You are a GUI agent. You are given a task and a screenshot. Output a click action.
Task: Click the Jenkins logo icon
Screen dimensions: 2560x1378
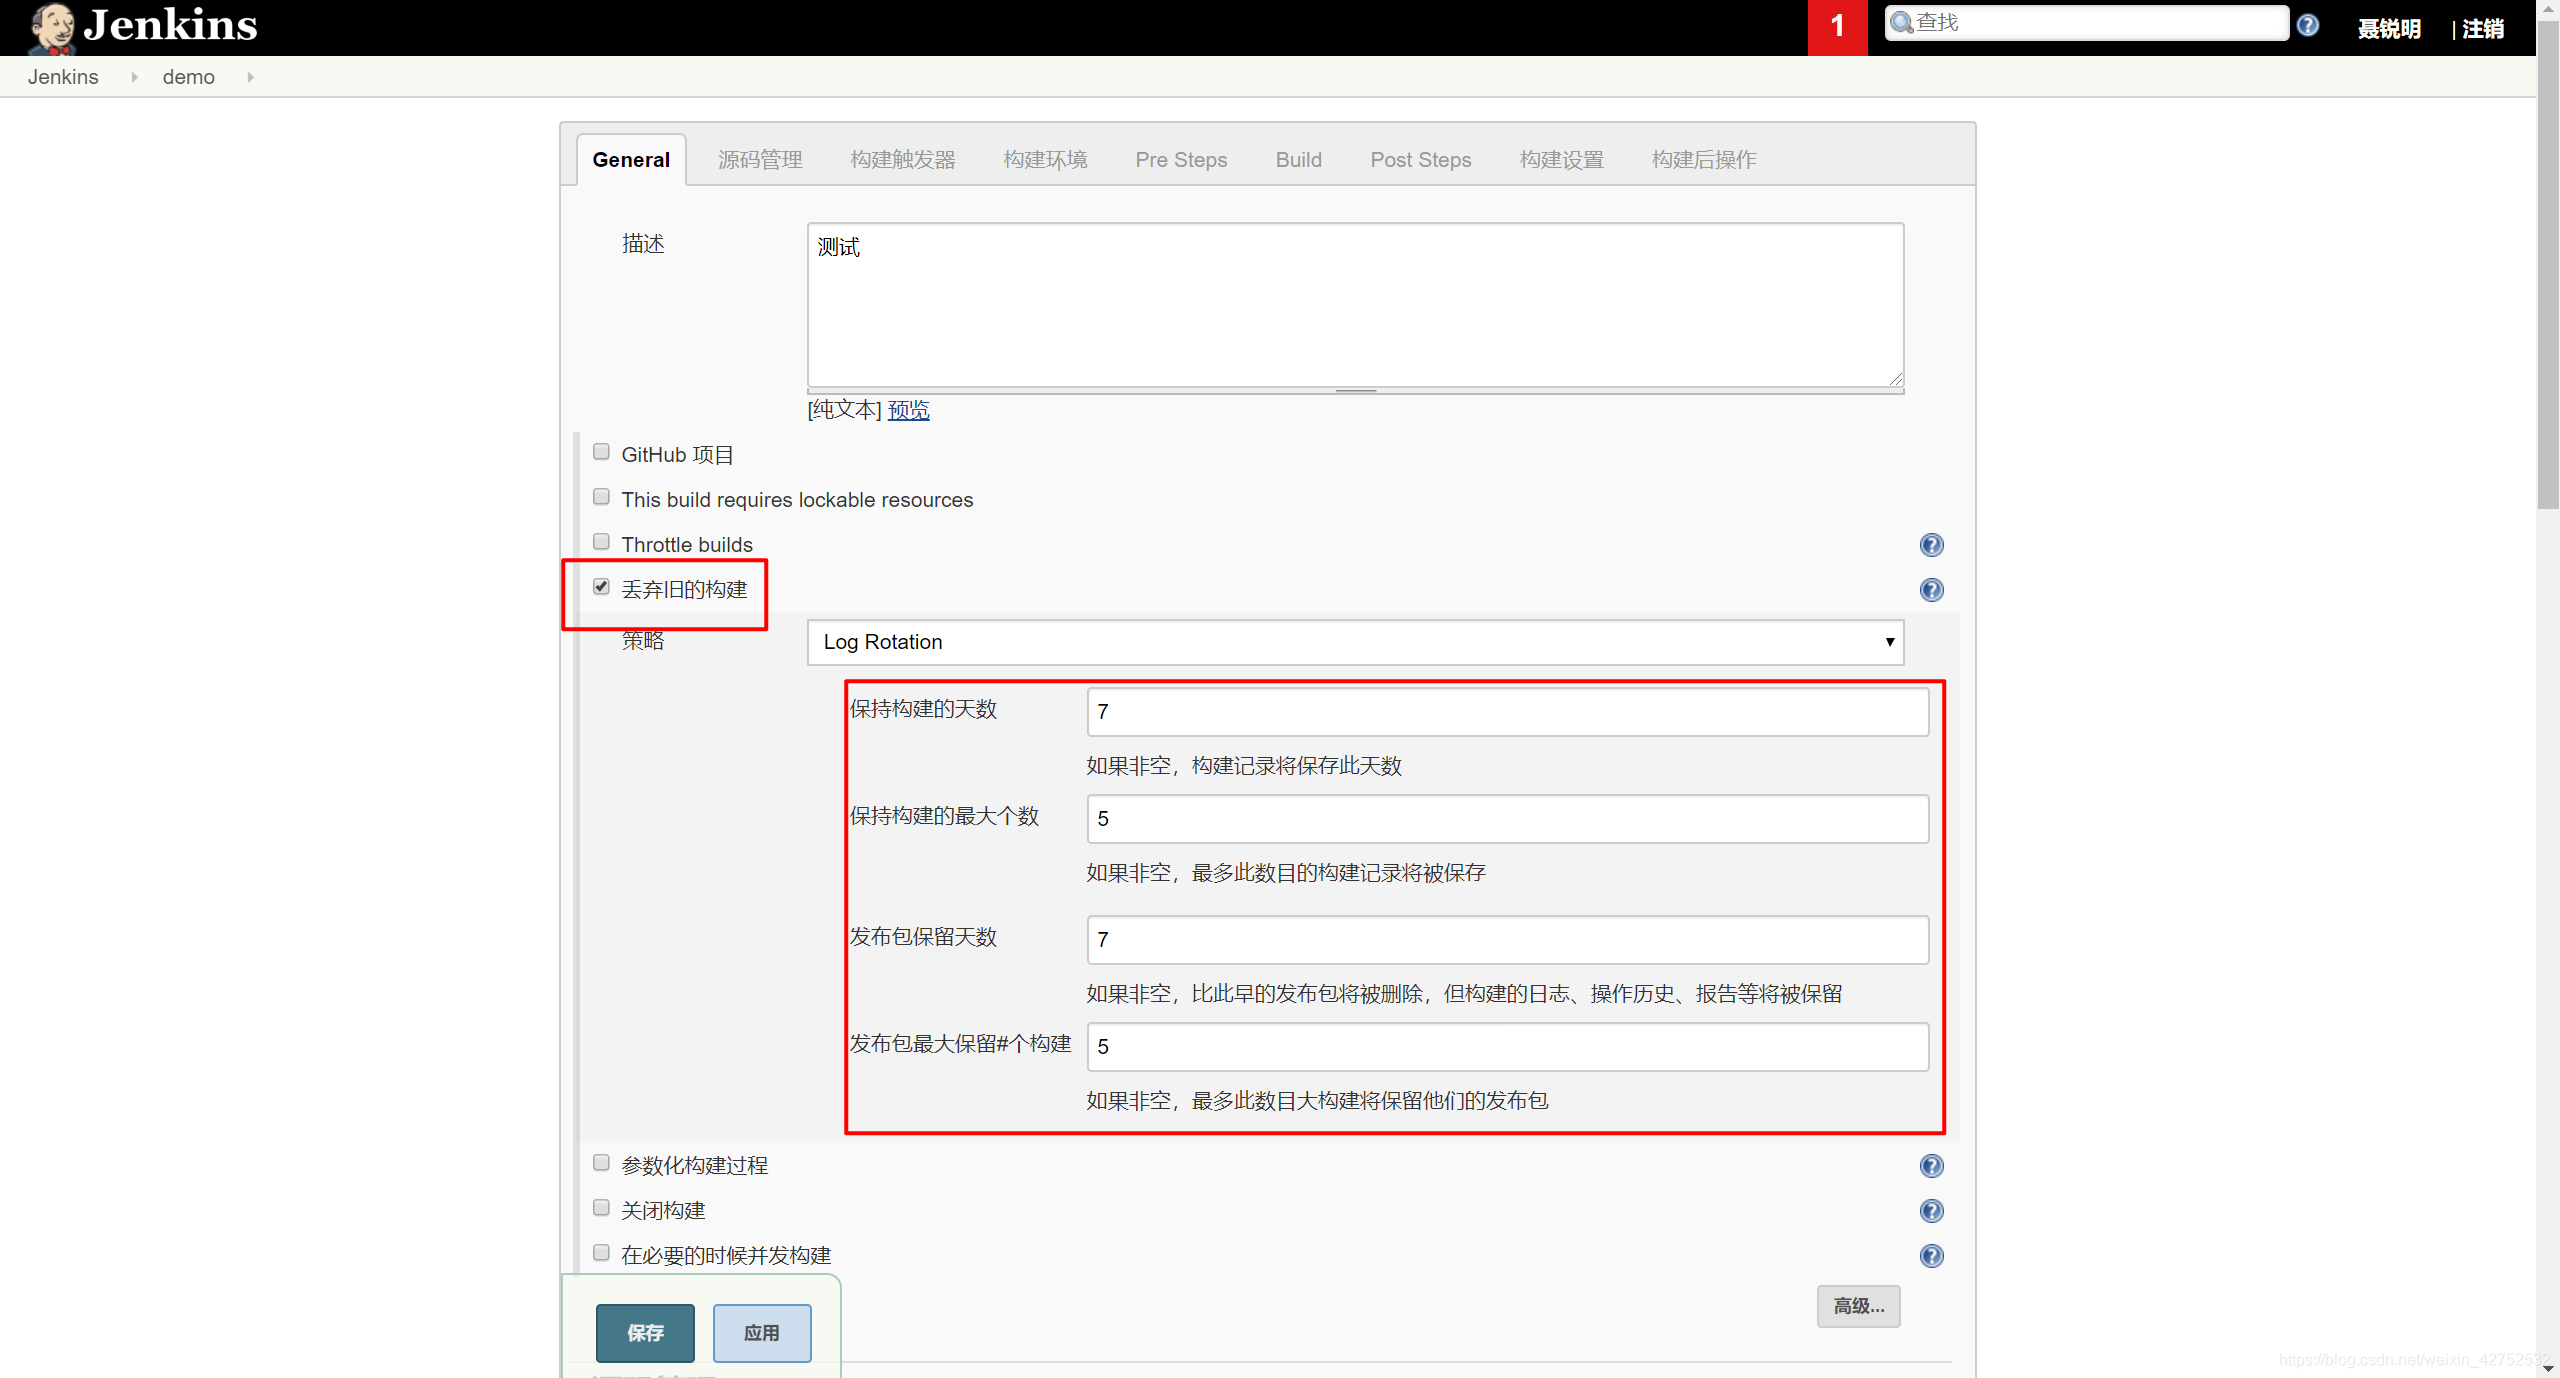tap(44, 27)
